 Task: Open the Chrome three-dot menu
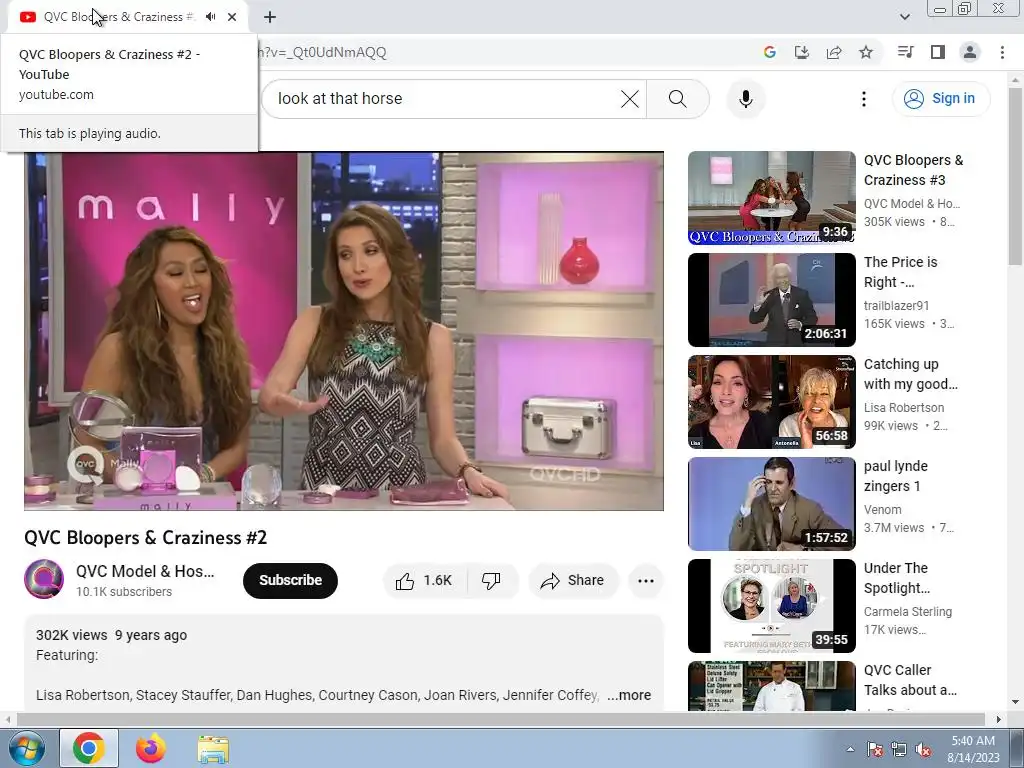point(1002,52)
